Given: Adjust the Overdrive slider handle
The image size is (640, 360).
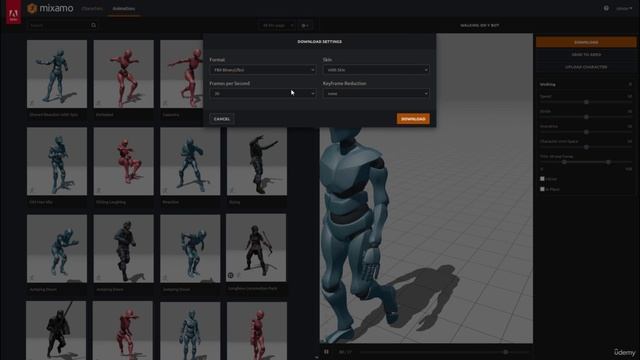Looking at the screenshot, I should [x=586, y=132].
